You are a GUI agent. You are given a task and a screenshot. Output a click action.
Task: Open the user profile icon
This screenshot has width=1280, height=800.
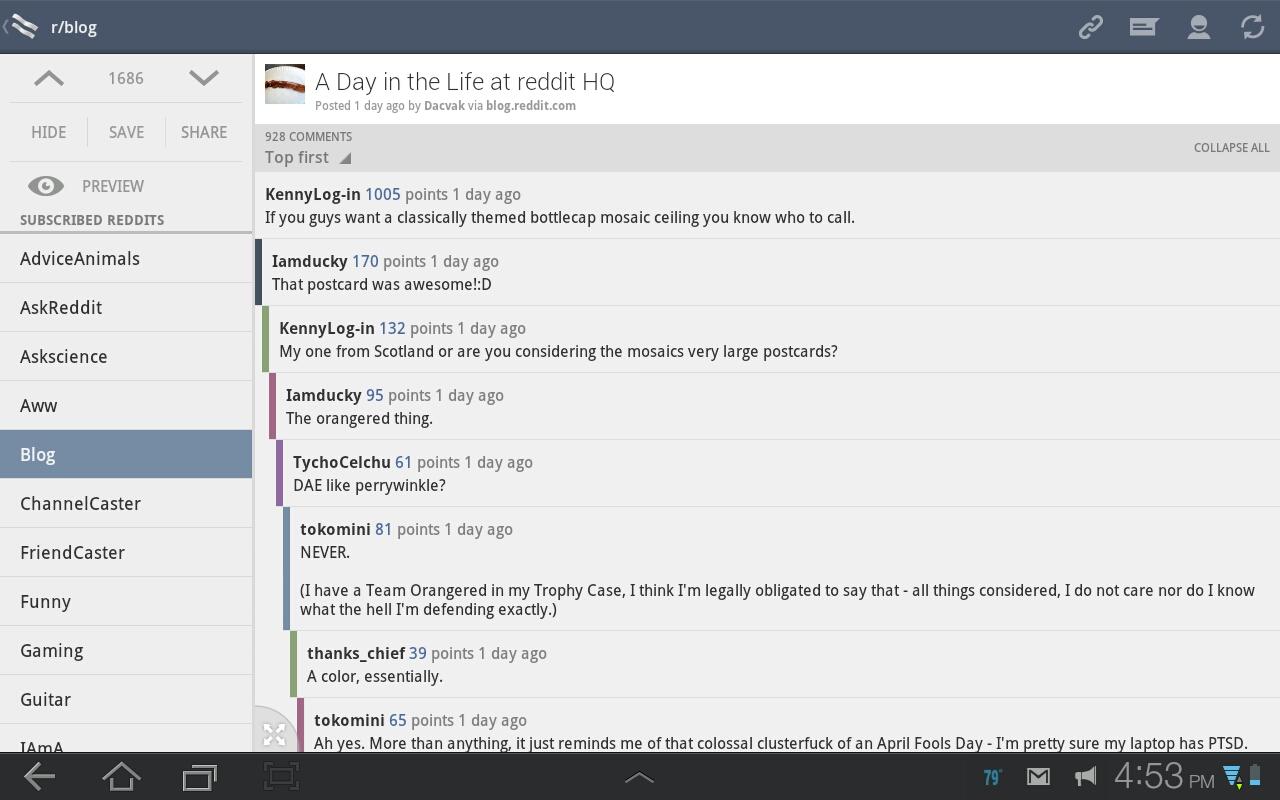click(1198, 27)
